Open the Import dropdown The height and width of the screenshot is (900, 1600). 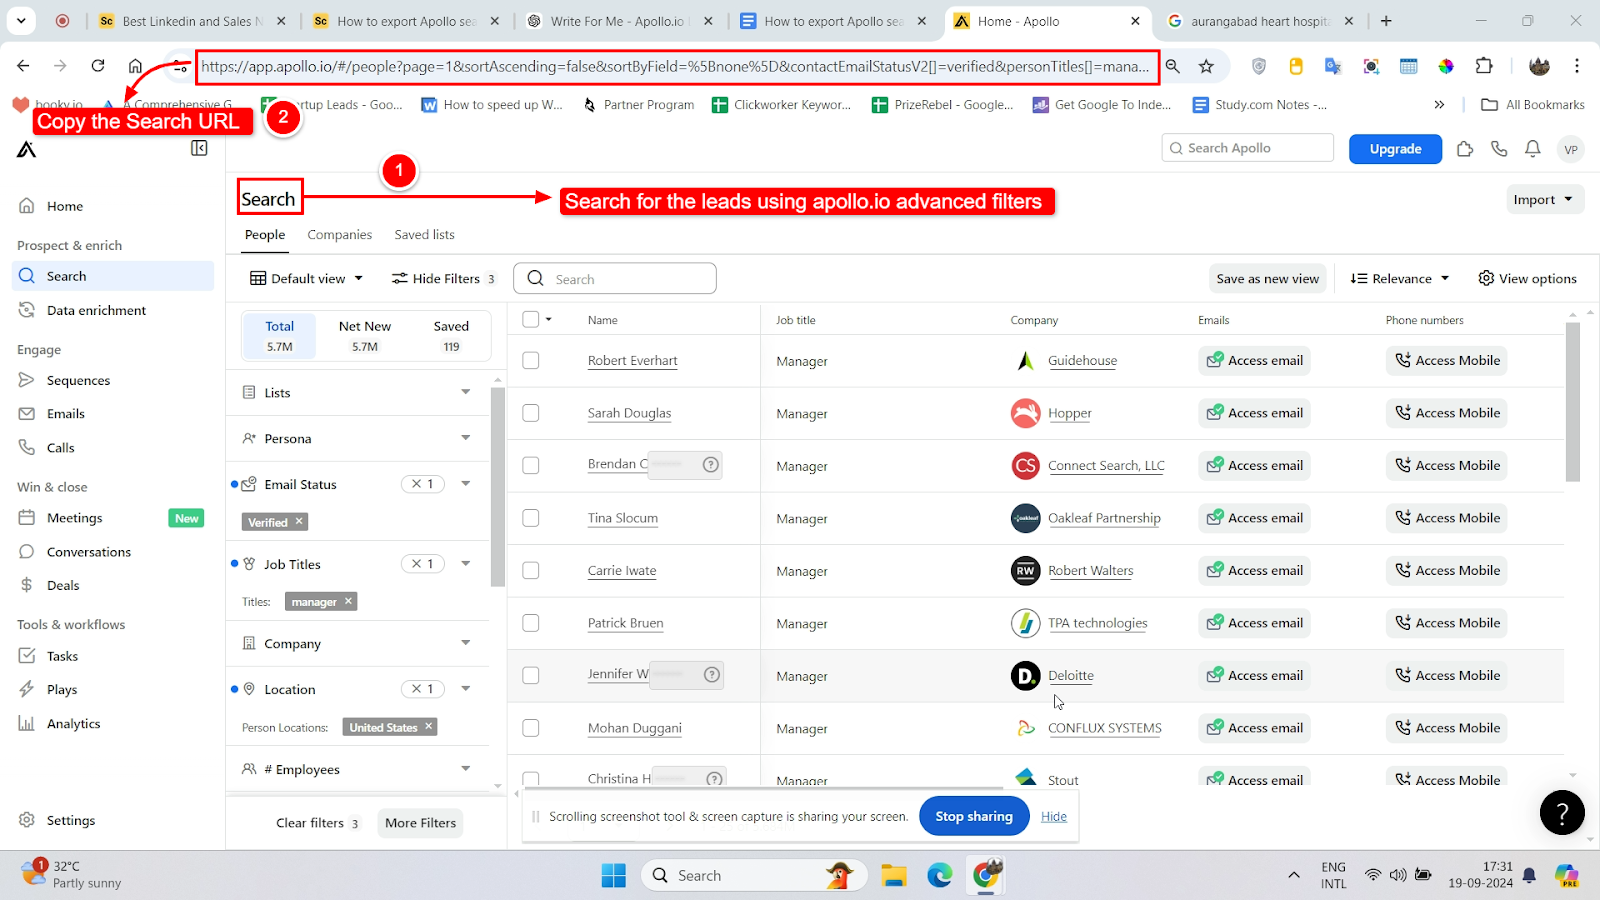(x=1545, y=199)
